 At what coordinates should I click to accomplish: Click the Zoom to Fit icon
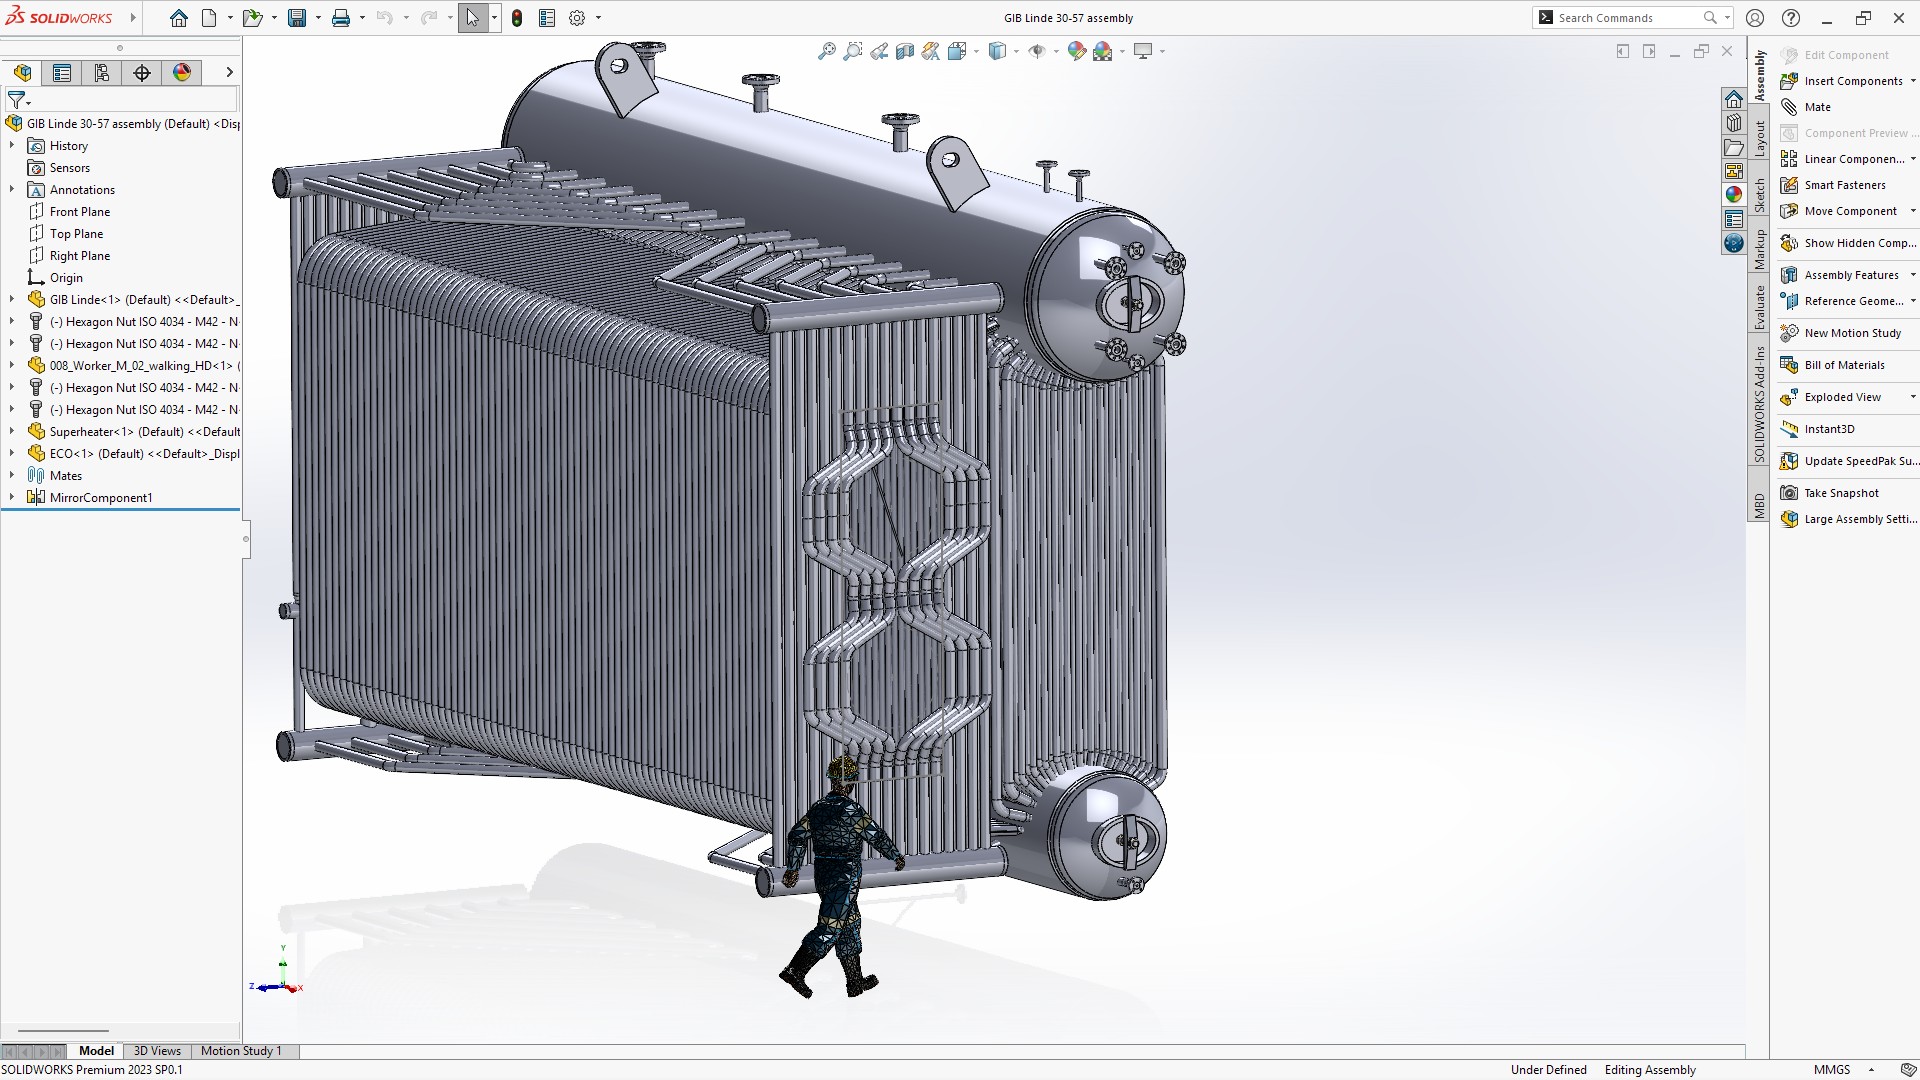pyautogui.click(x=826, y=51)
